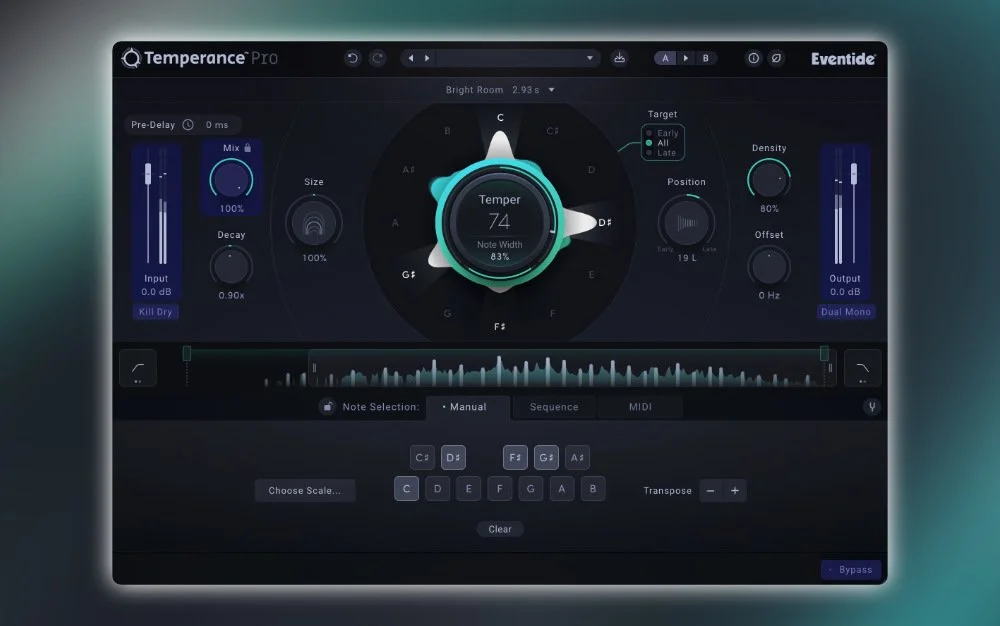The height and width of the screenshot is (626, 1000).
Task: Toggle the F note key
Action: 499,488
